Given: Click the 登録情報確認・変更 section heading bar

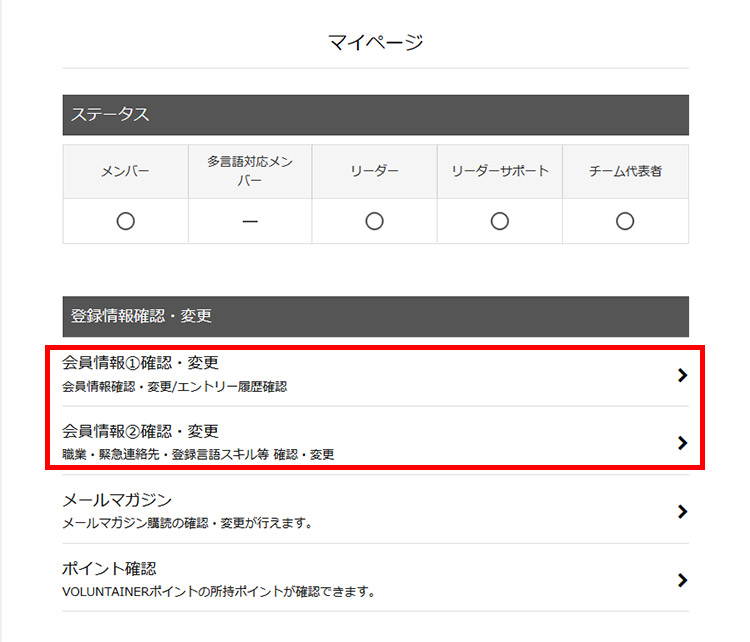Looking at the screenshot, I should (x=375, y=316).
